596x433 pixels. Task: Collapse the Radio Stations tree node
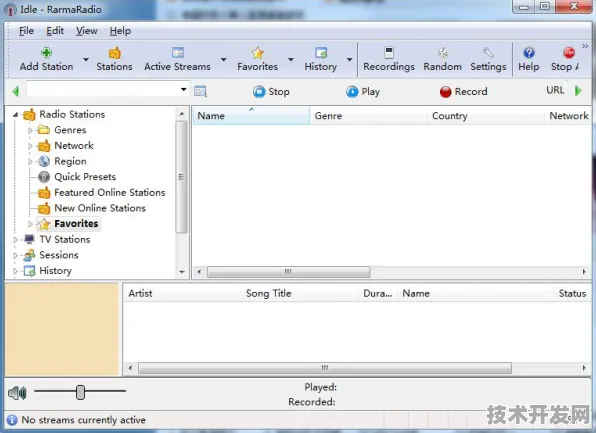(x=15, y=114)
